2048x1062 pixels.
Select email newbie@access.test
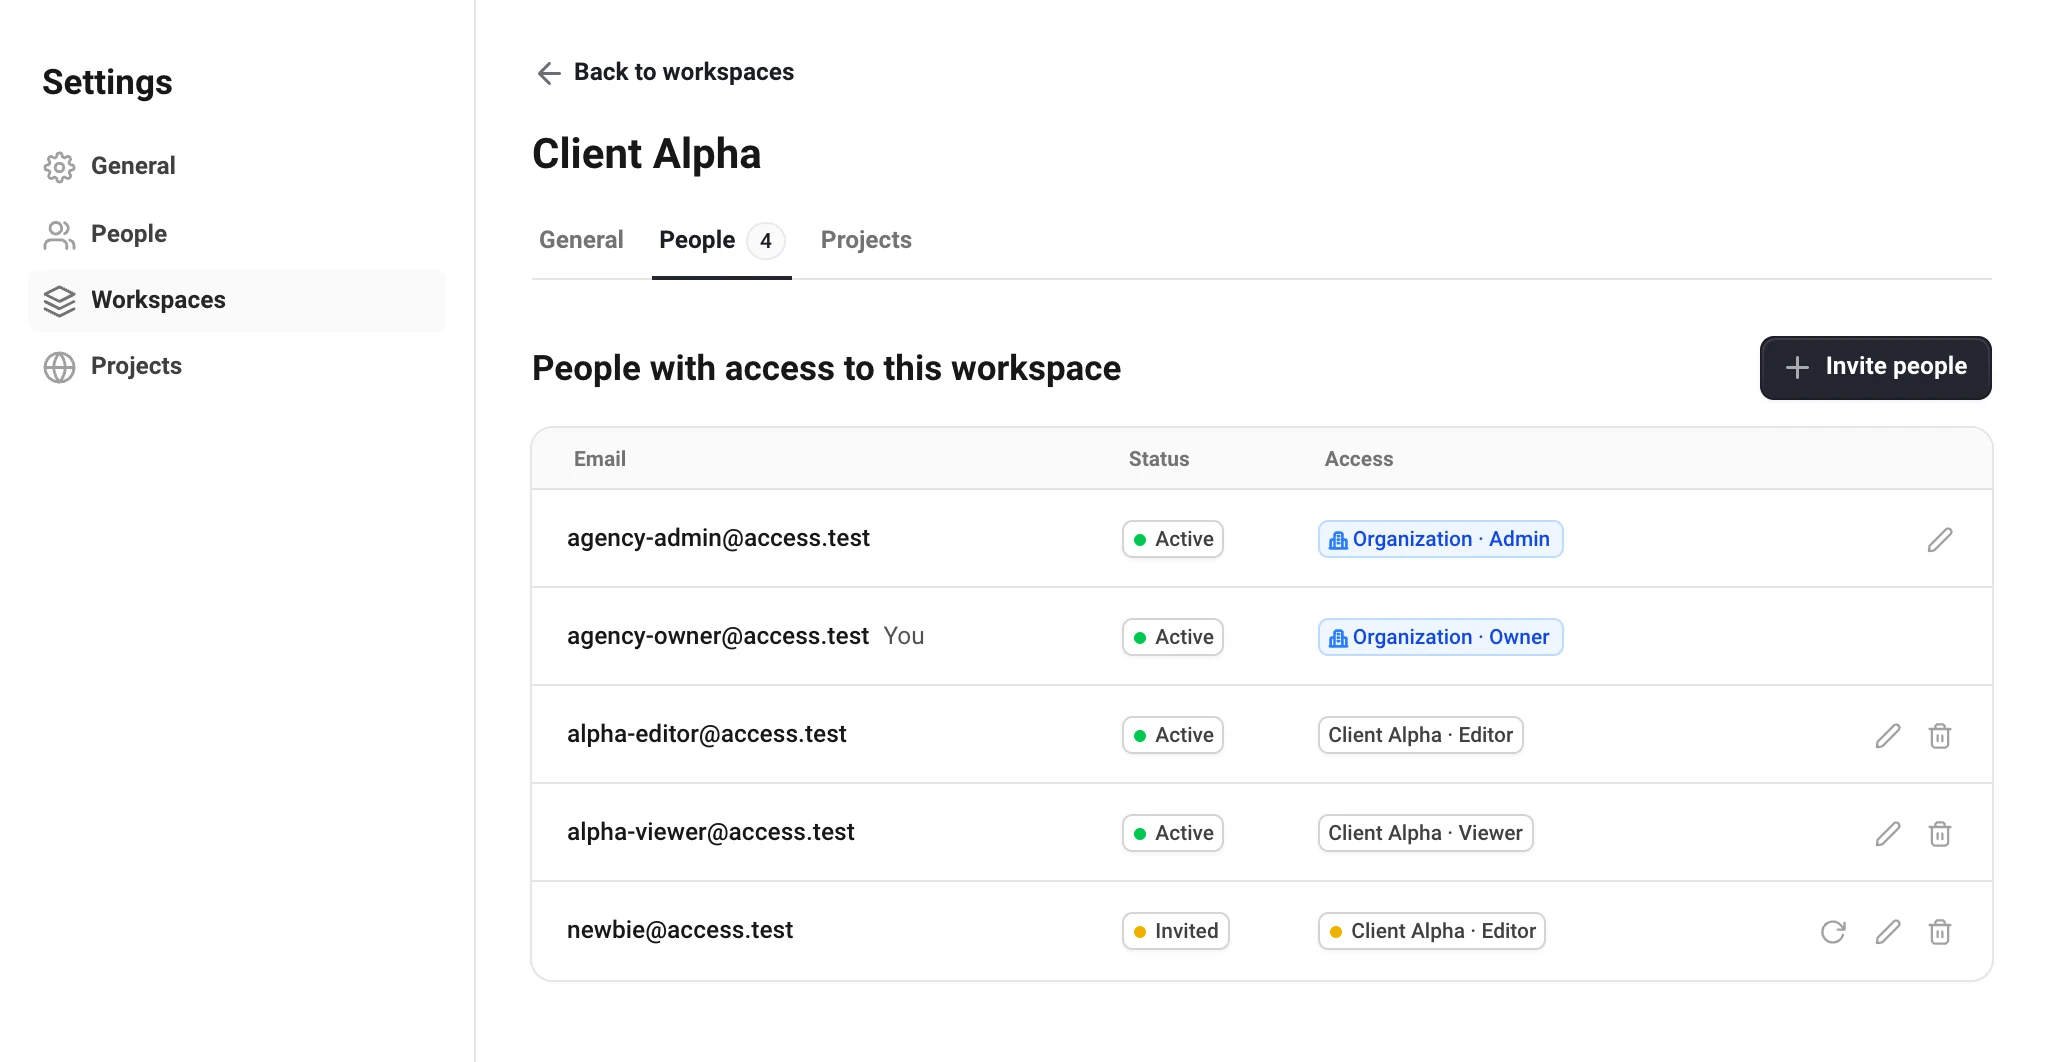coord(680,930)
